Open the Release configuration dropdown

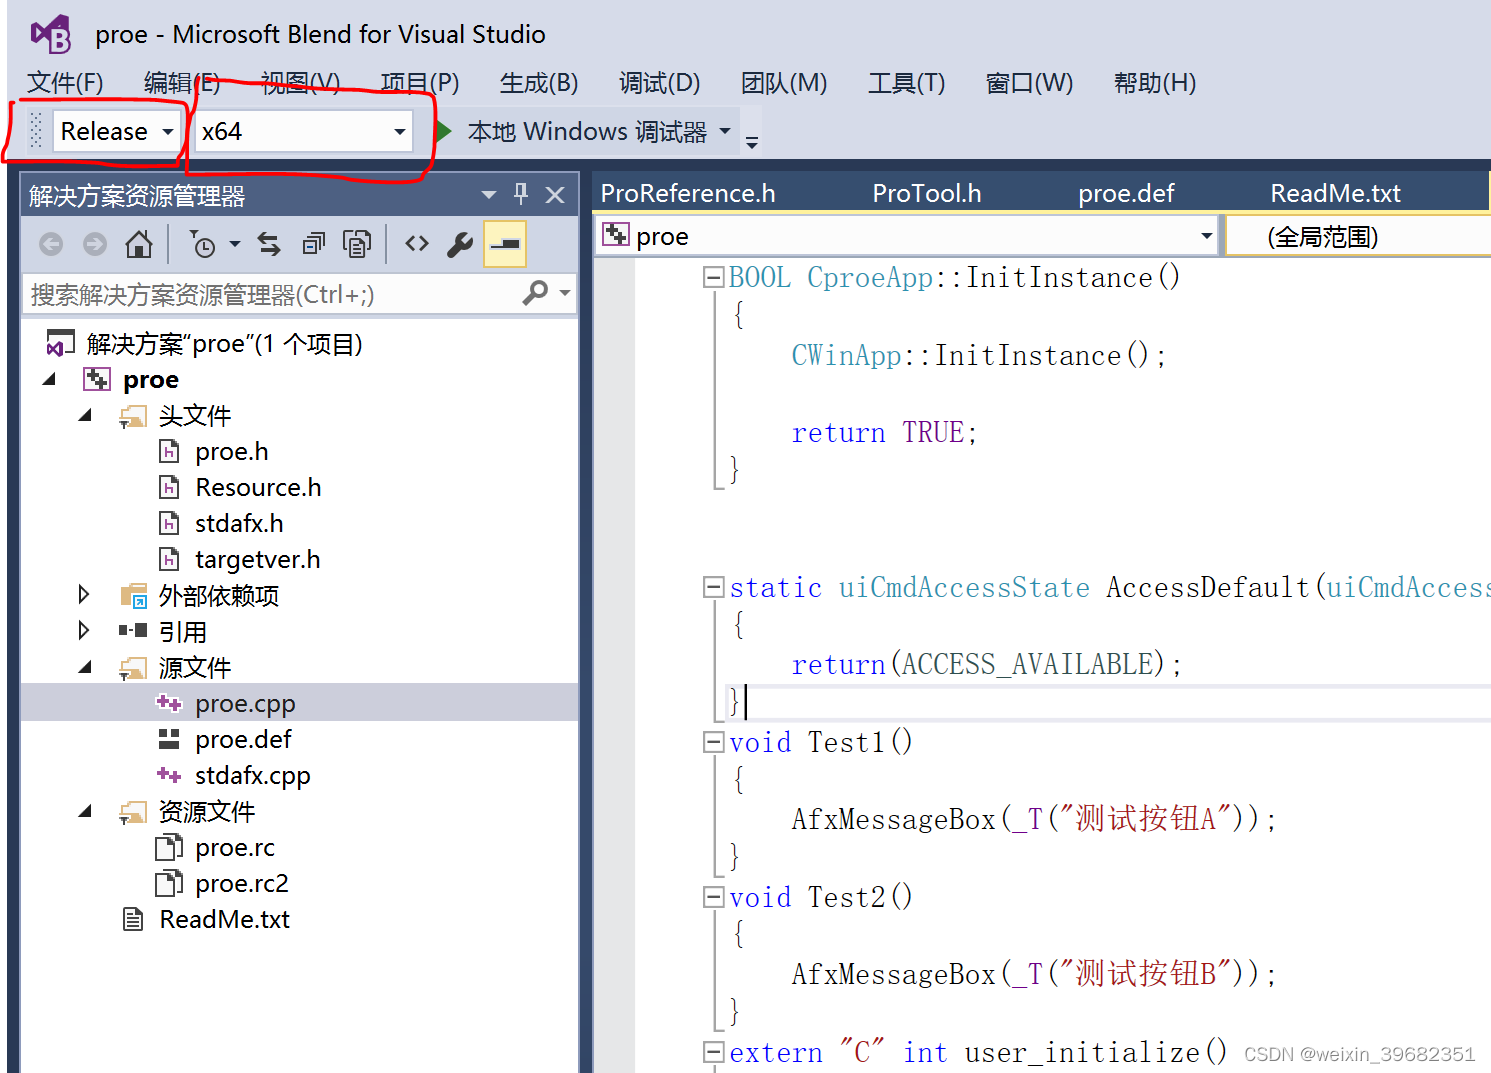click(x=117, y=132)
